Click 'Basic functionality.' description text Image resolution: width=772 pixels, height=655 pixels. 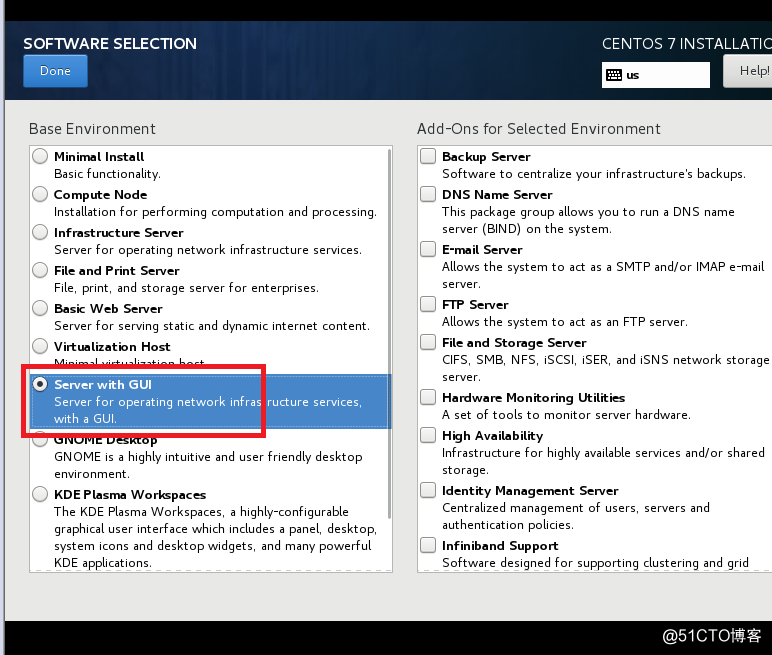(107, 174)
